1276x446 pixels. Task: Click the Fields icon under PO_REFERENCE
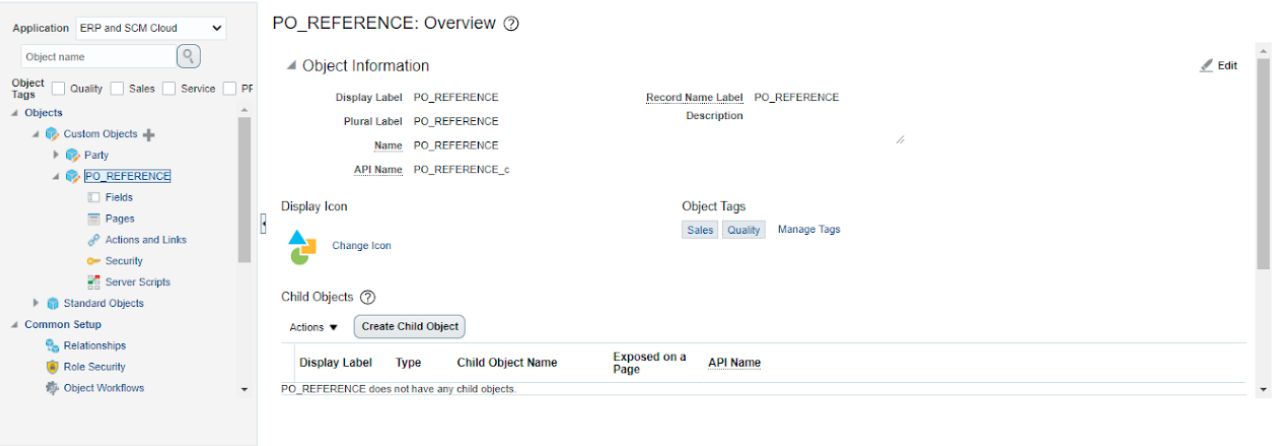[94, 198]
